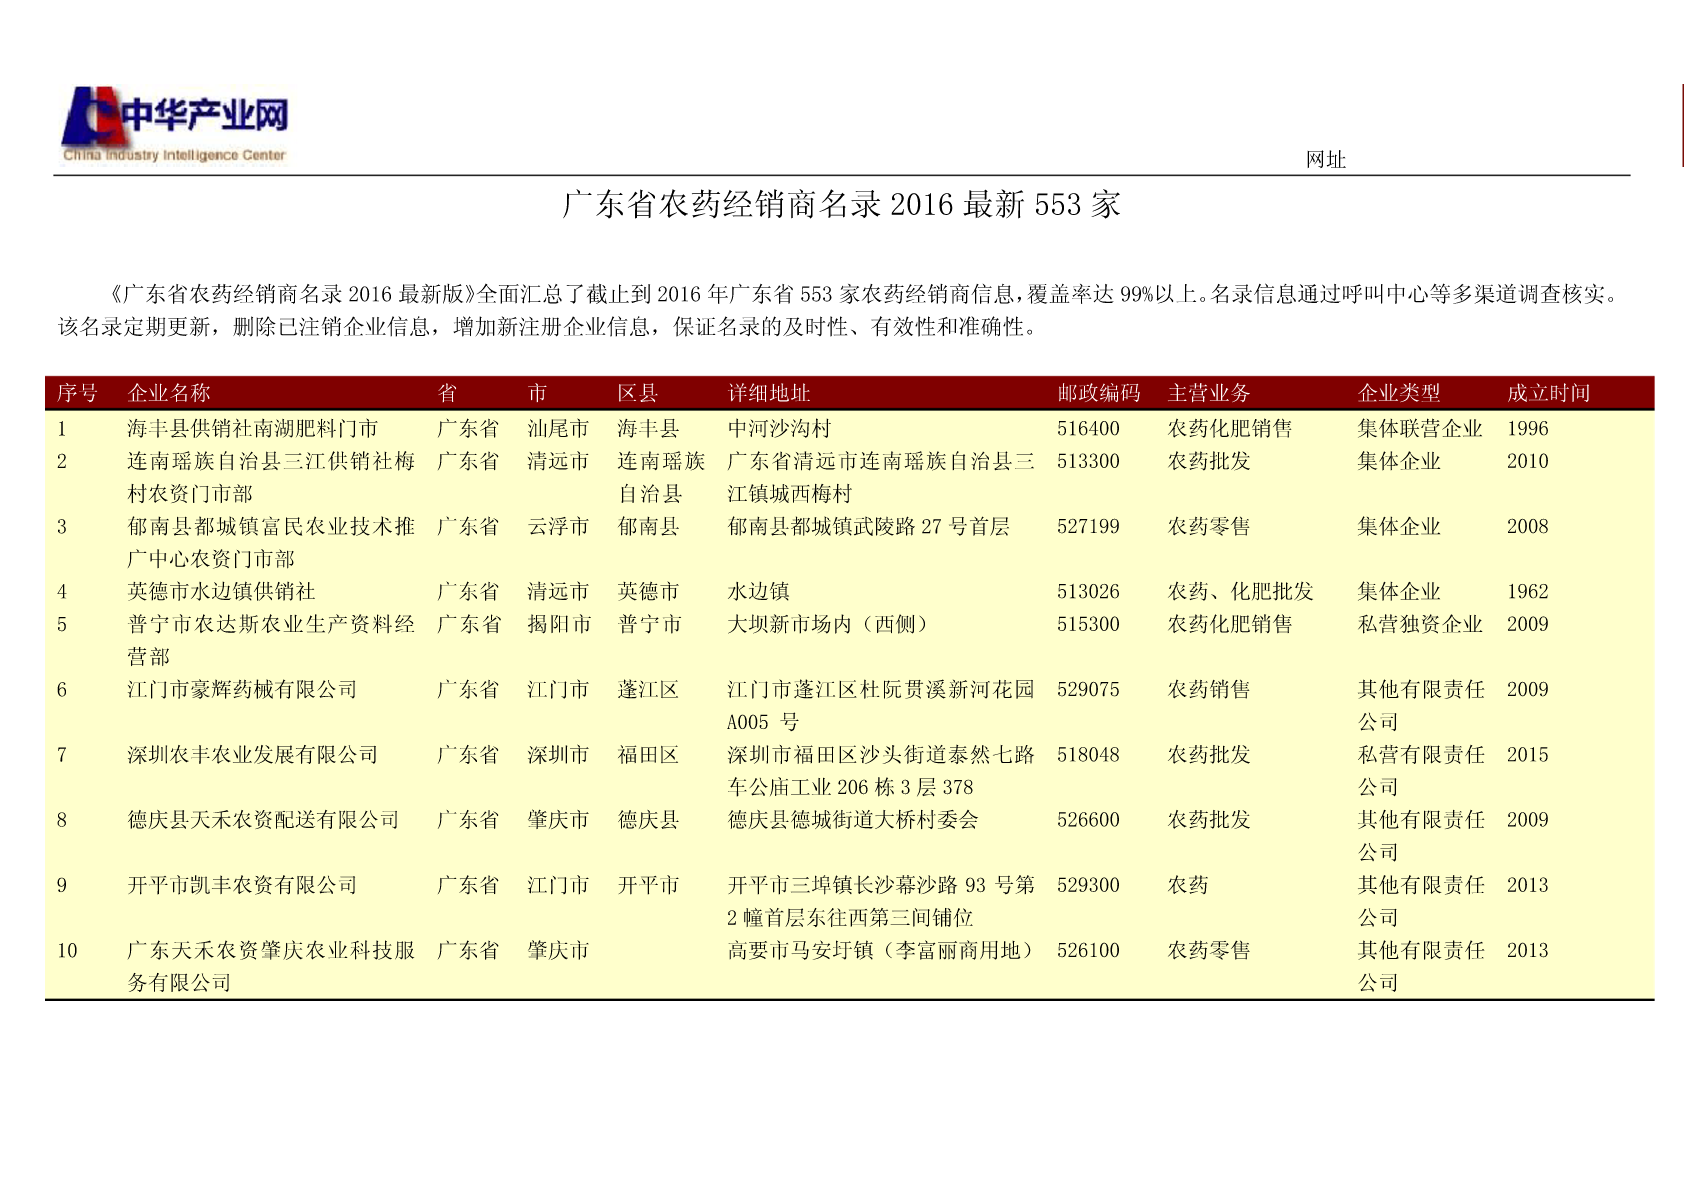Click the 成立时间 column header

point(1549,393)
